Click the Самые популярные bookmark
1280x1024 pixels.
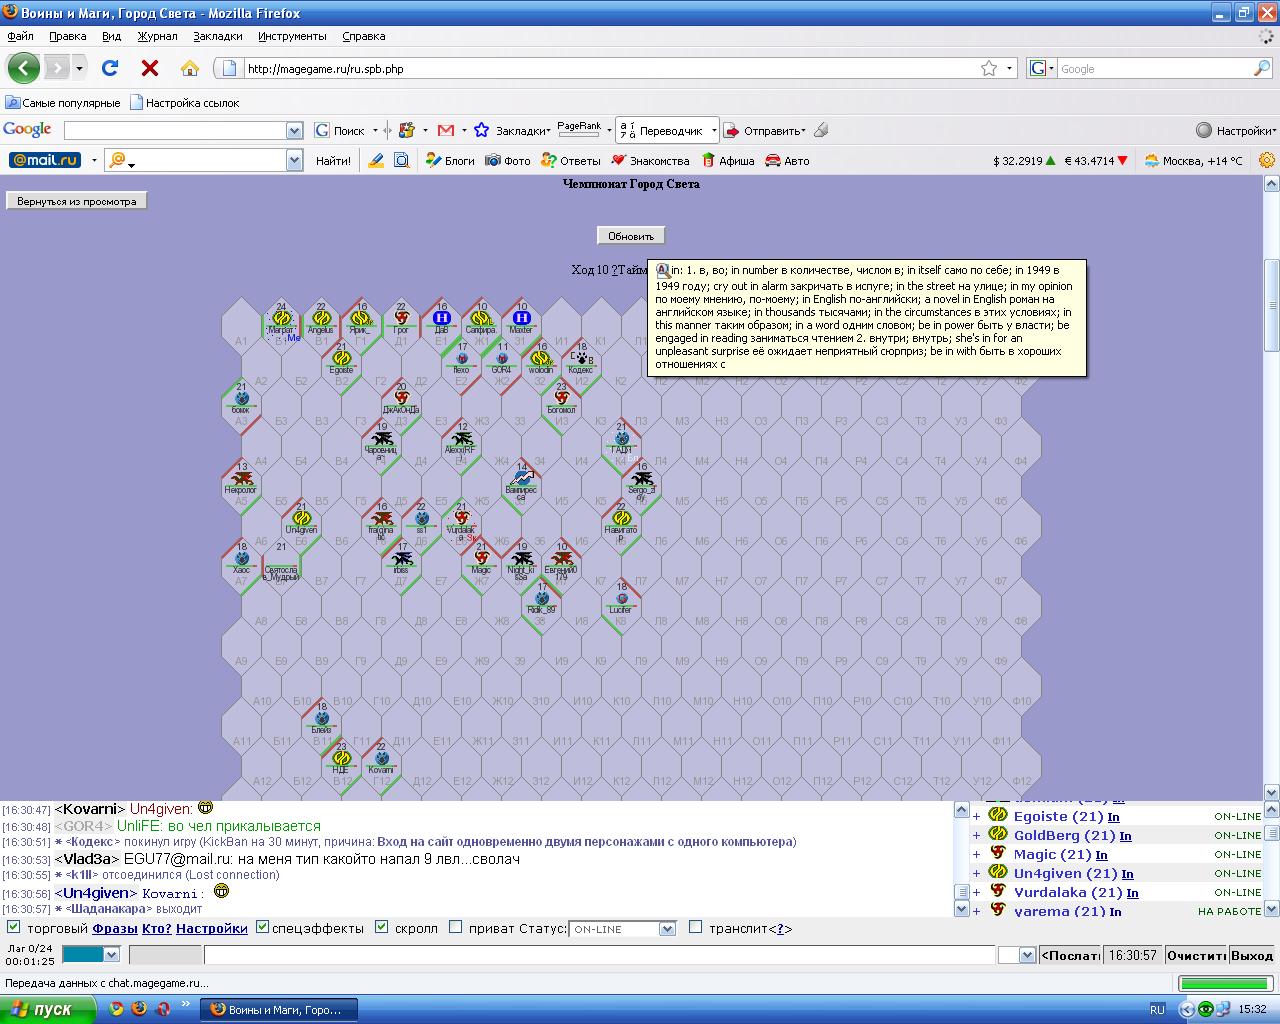[62, 102]
